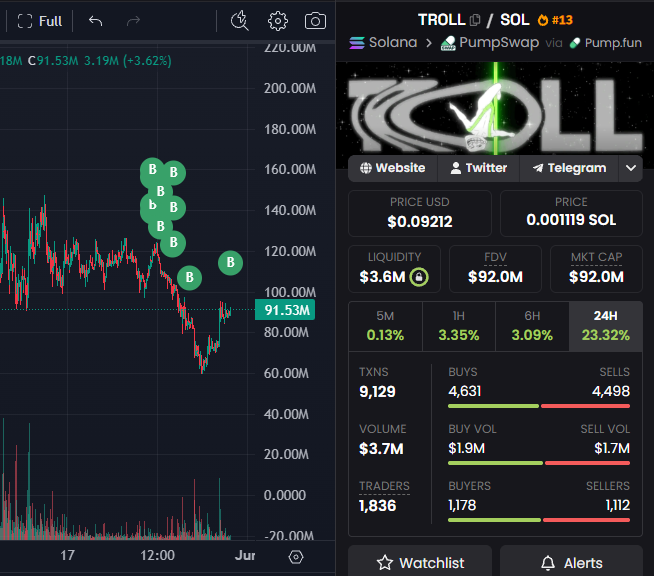Click the Solana chain link
This screenshot has height=576, width=654.
coord(383,43)
